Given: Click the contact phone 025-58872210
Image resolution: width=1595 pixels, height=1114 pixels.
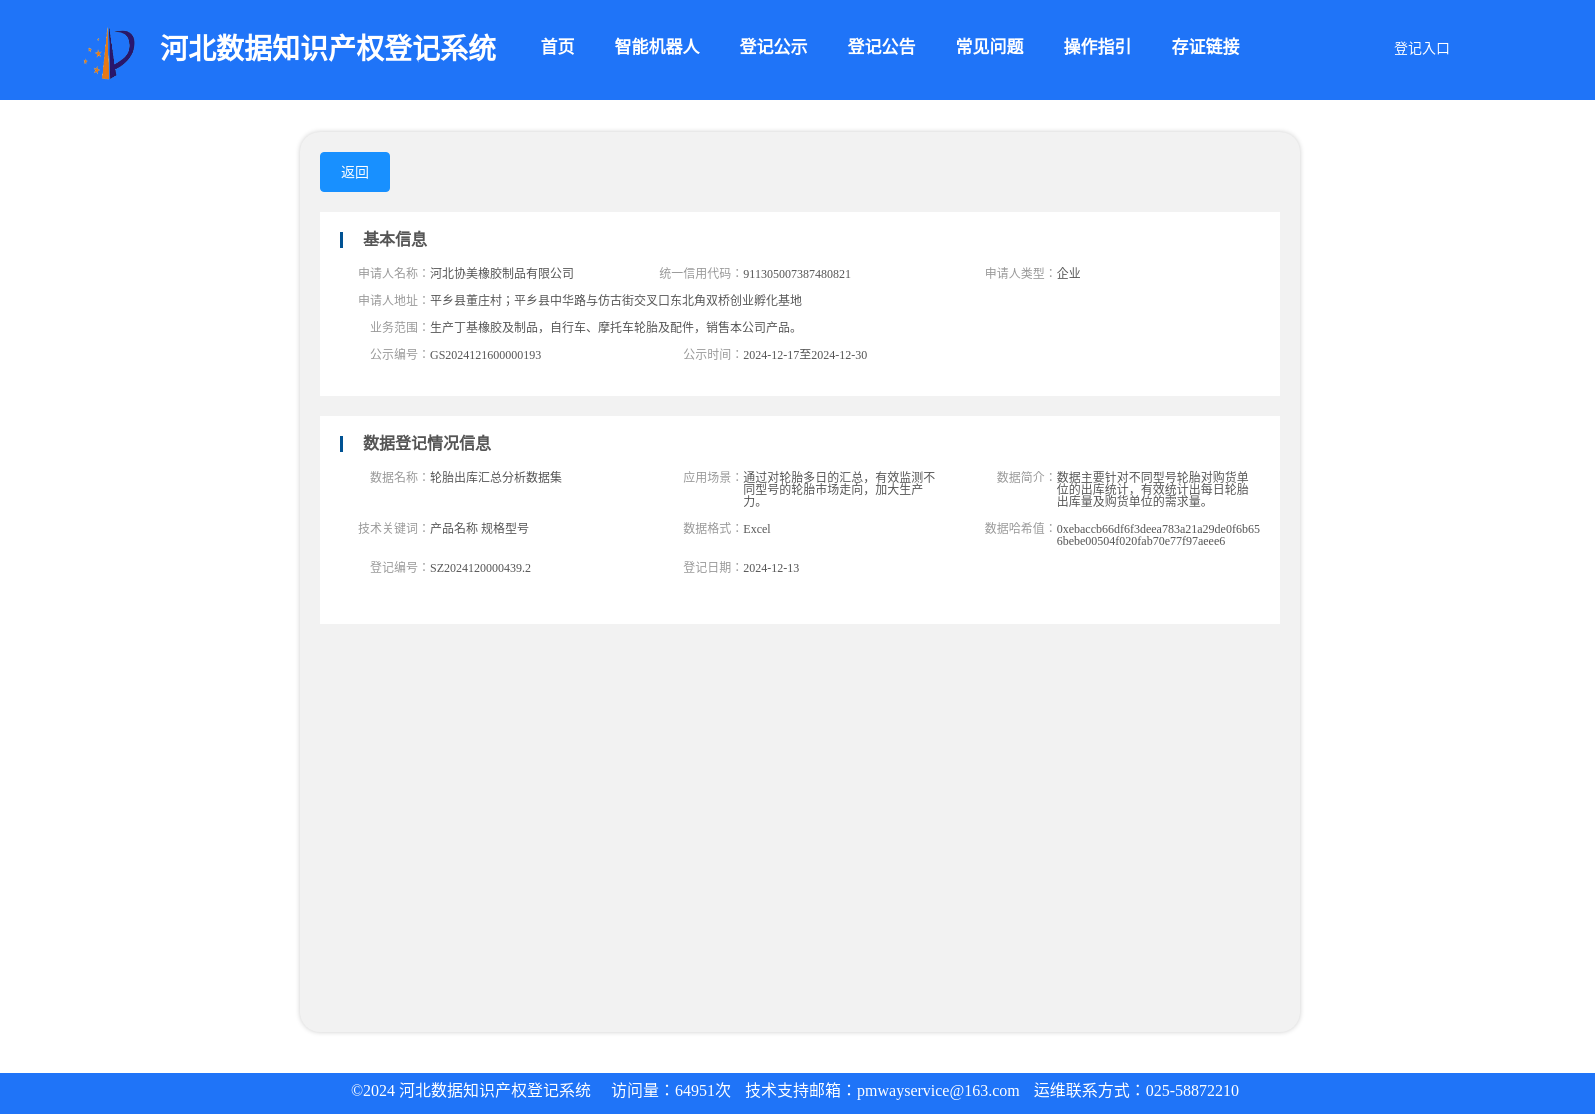Looking at the screenshot, I should click(x=1192, y=1091).
